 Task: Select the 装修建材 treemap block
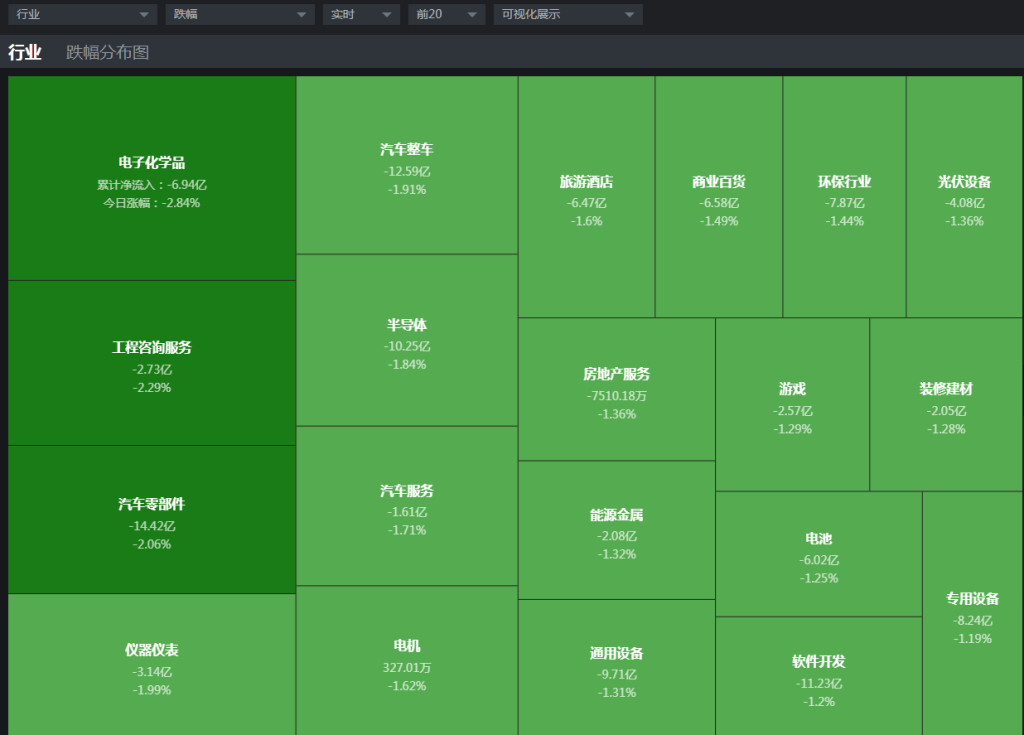946,404
